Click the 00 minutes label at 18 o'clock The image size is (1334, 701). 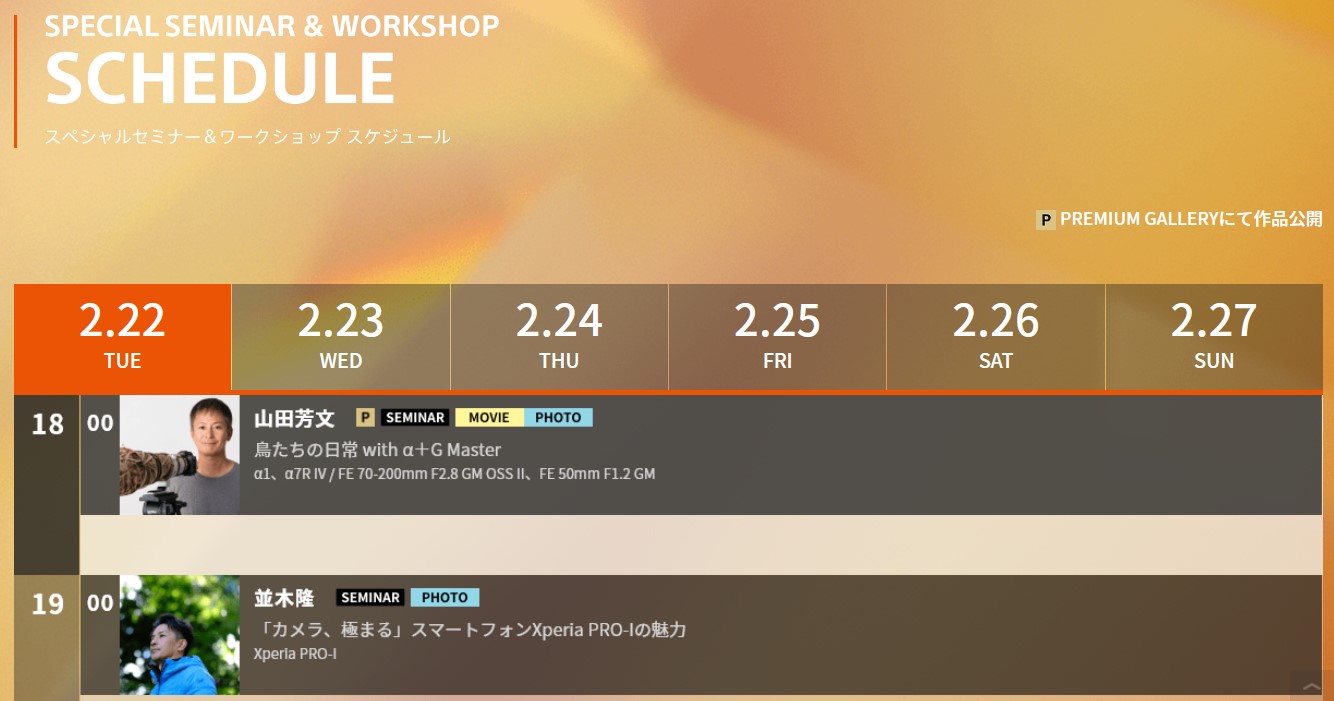[x=100, y=423]
